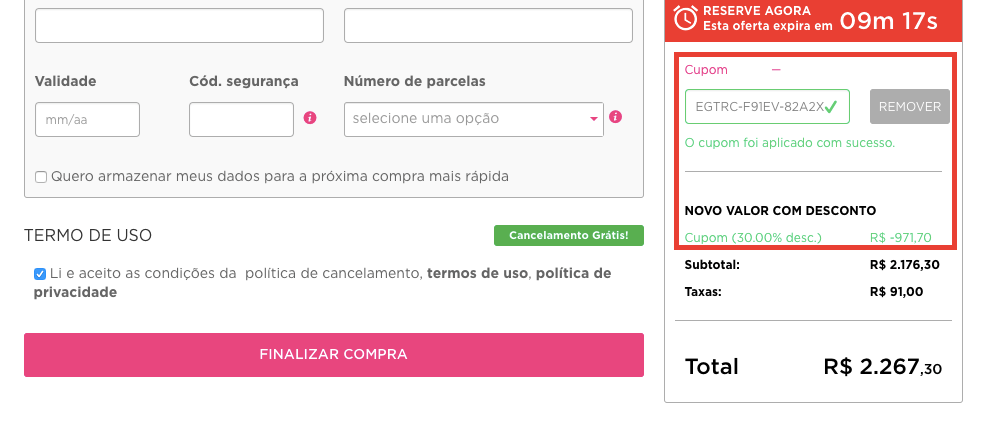Click the security code info icon

coord(310,118)
